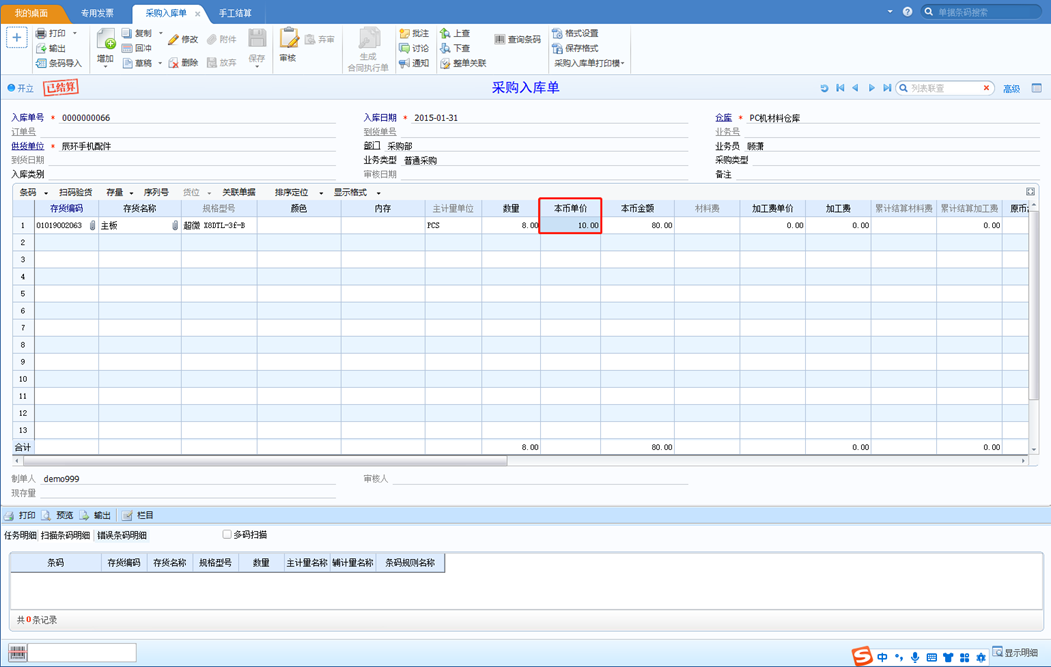Close the 采购入库单 tab
The image size is (1051, 667).
pyautogui.click(x=198, y=13)
